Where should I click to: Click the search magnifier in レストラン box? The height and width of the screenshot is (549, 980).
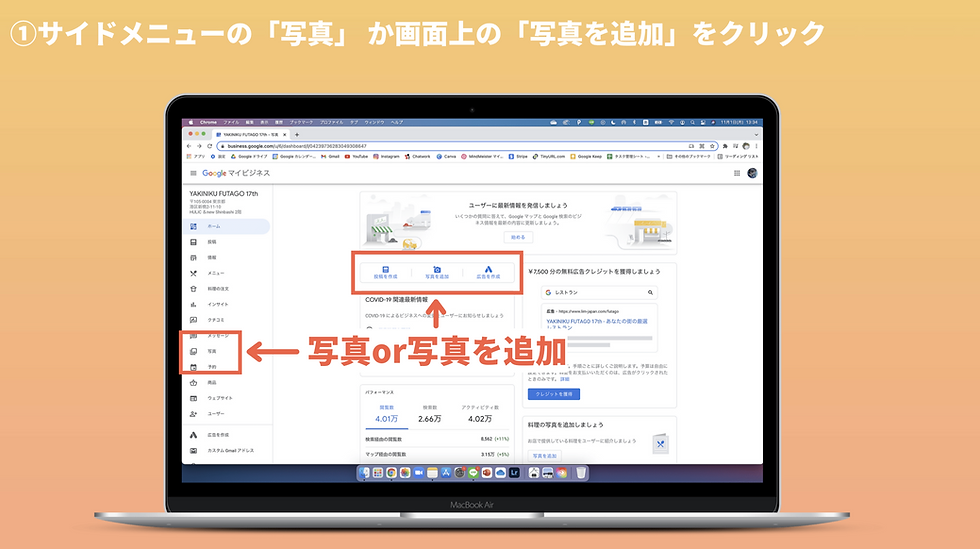[x=650, y=292]
